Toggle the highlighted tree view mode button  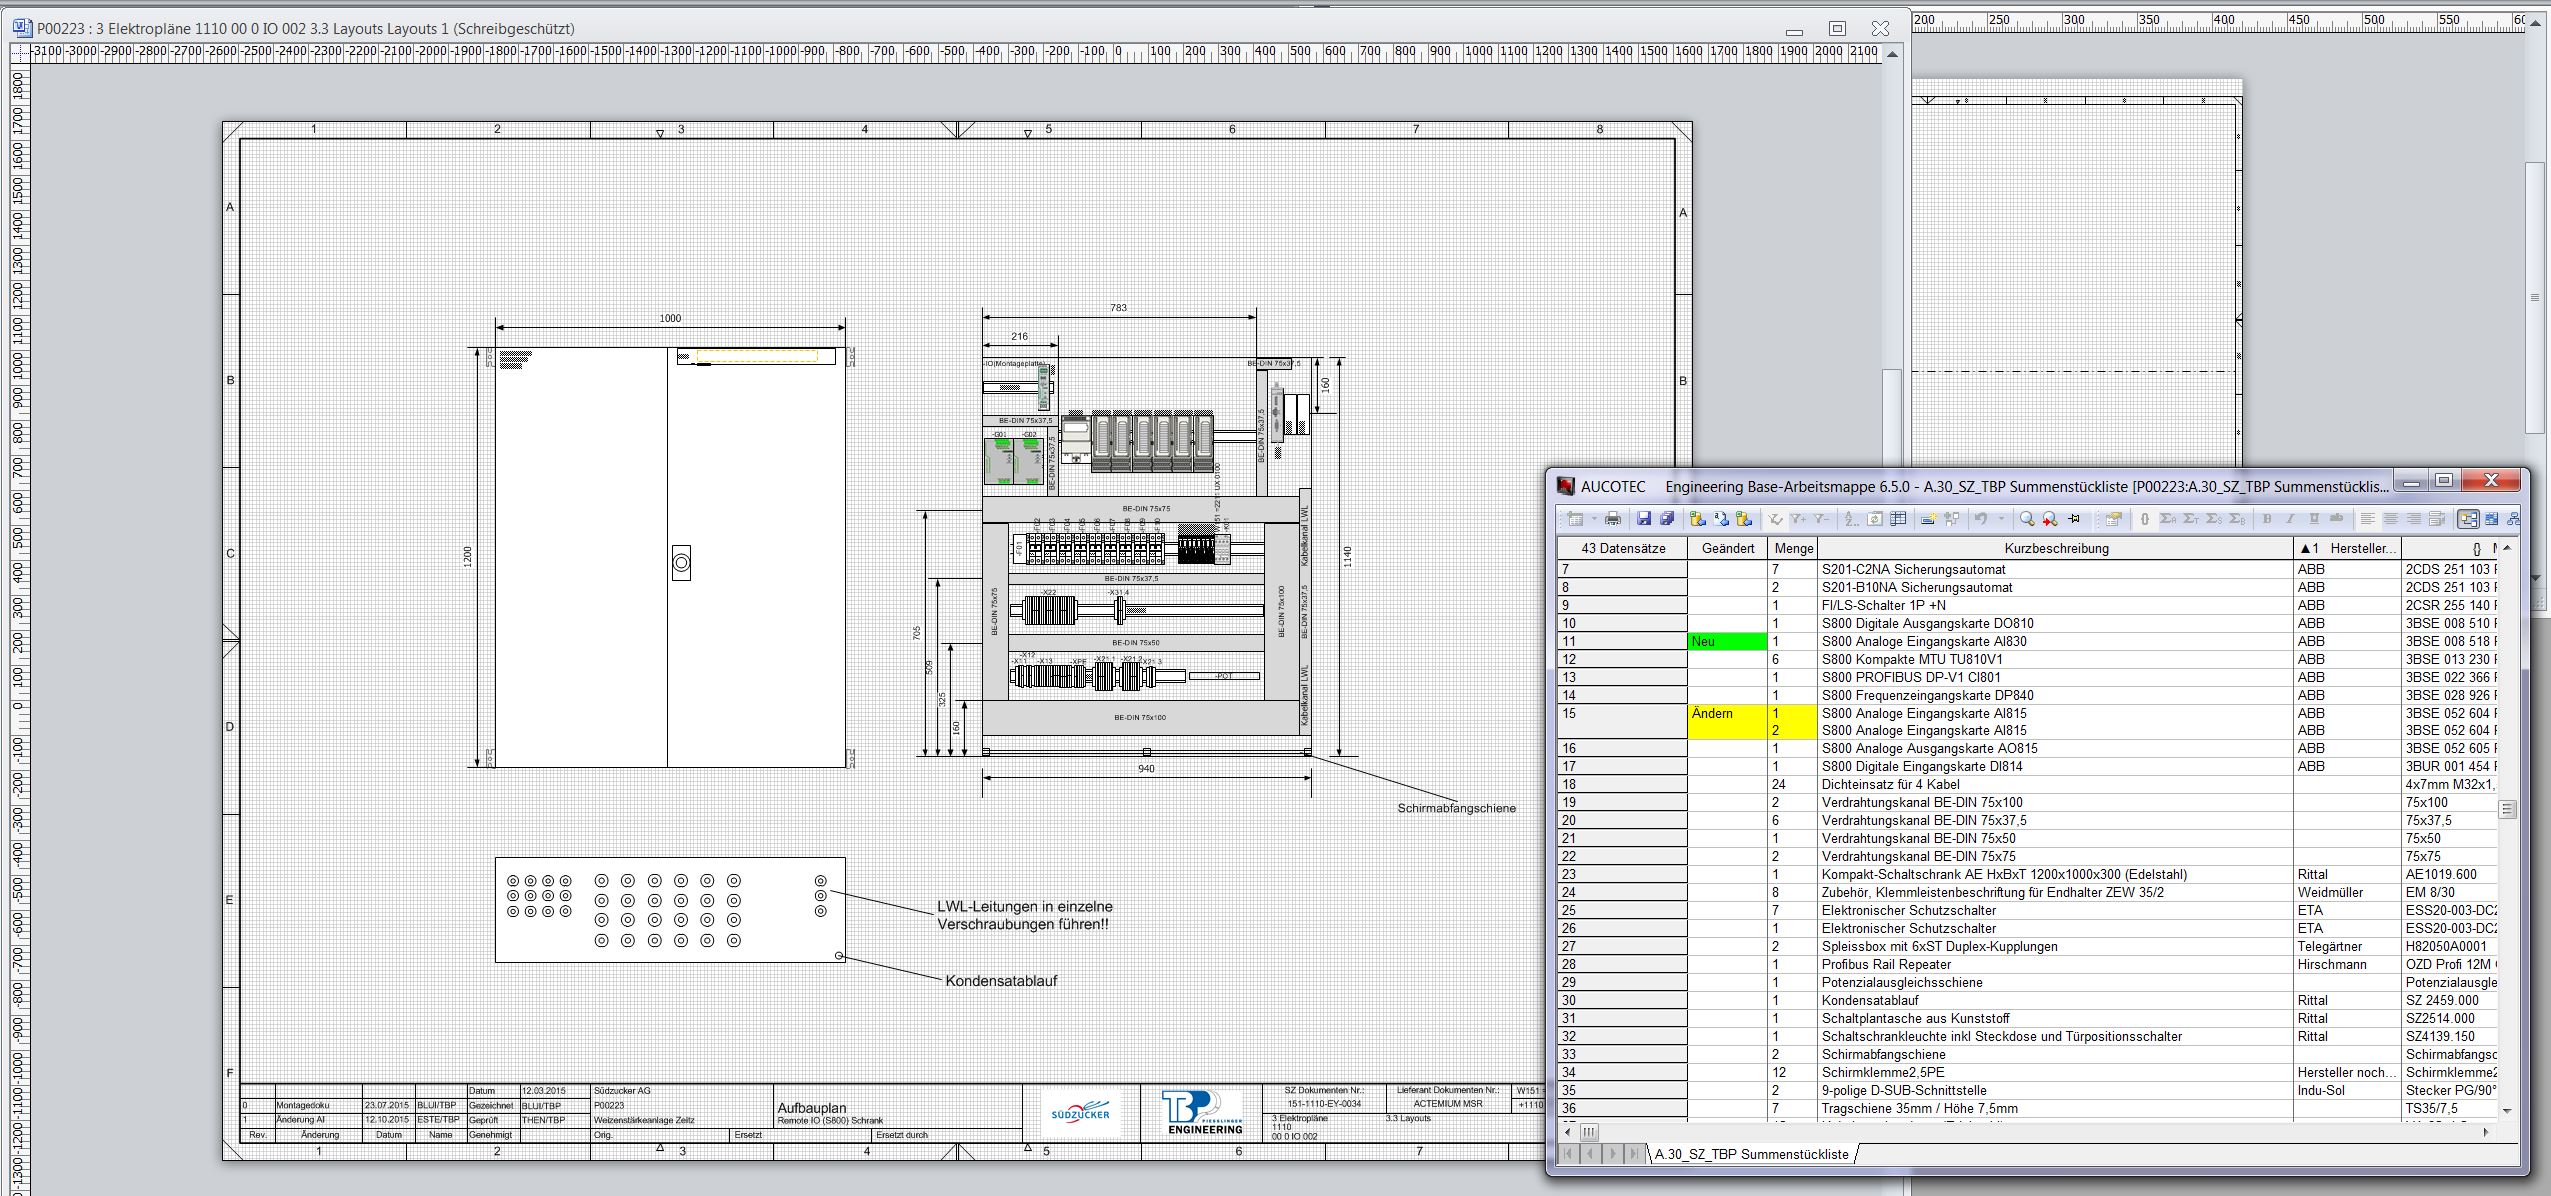point(2468,519)
